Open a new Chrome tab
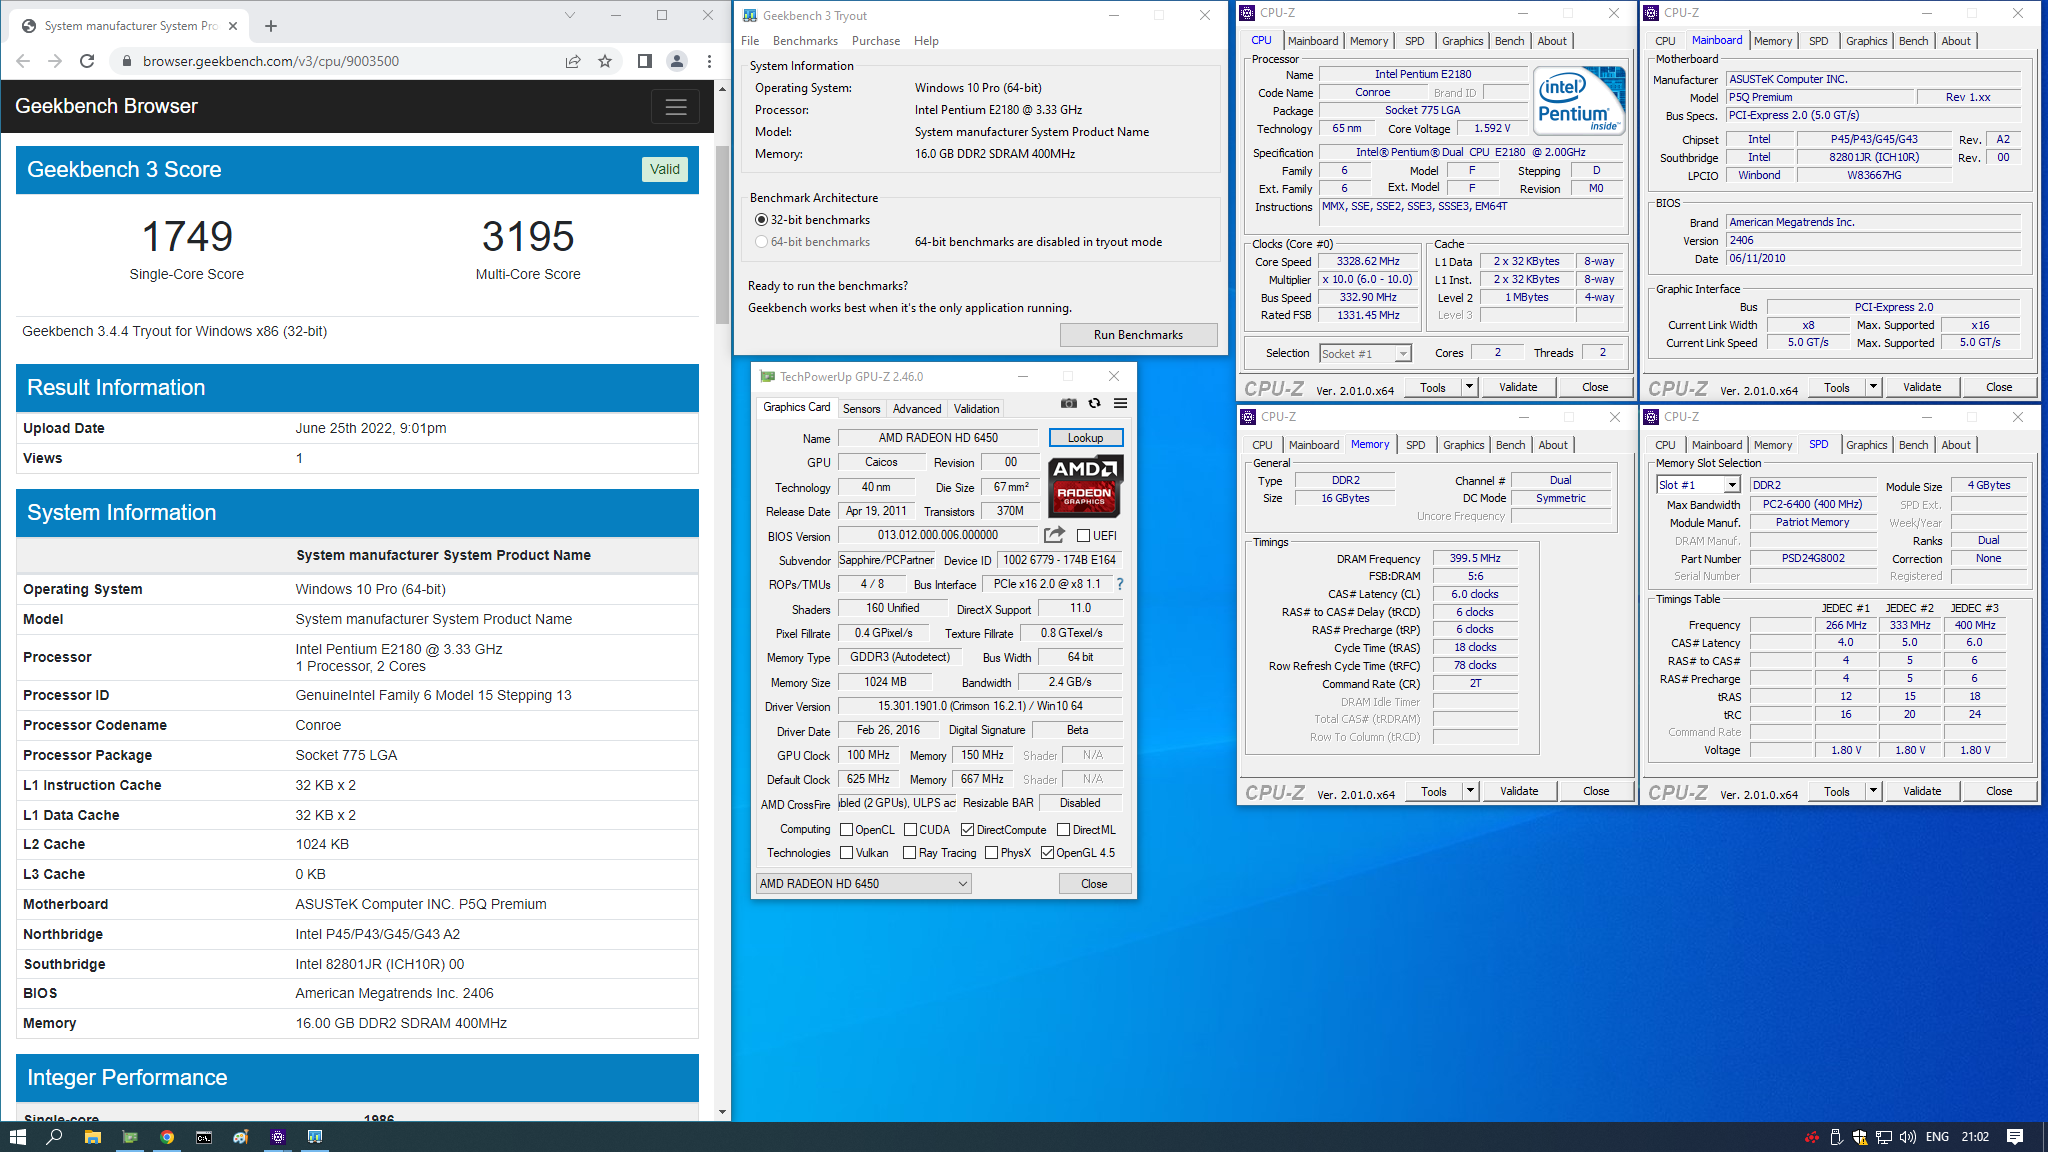This screenshot has height=1152, width=2048. (271, 26)
